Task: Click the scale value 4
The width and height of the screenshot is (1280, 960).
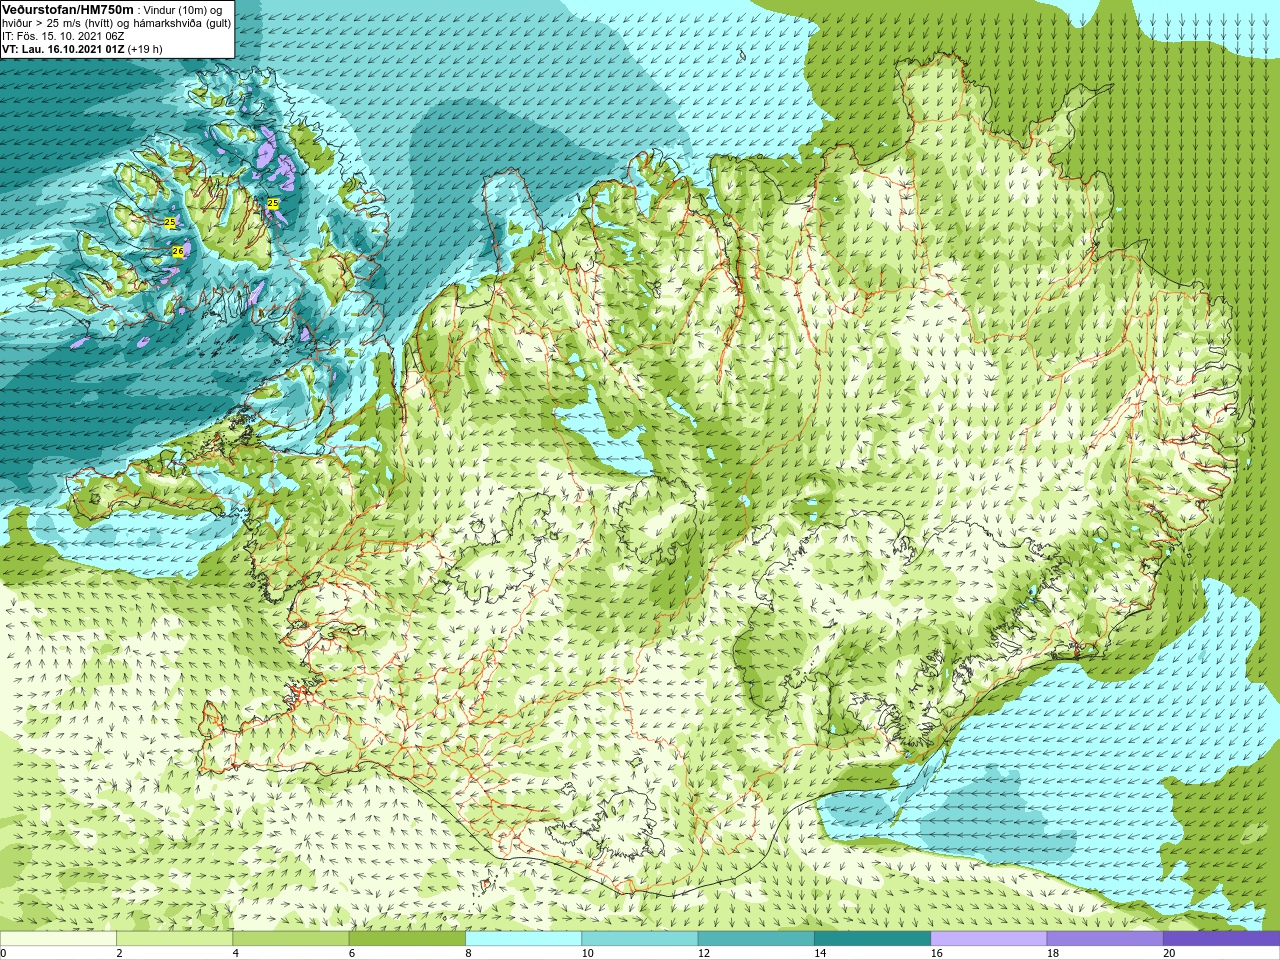Action: click(x=236, y=953)
